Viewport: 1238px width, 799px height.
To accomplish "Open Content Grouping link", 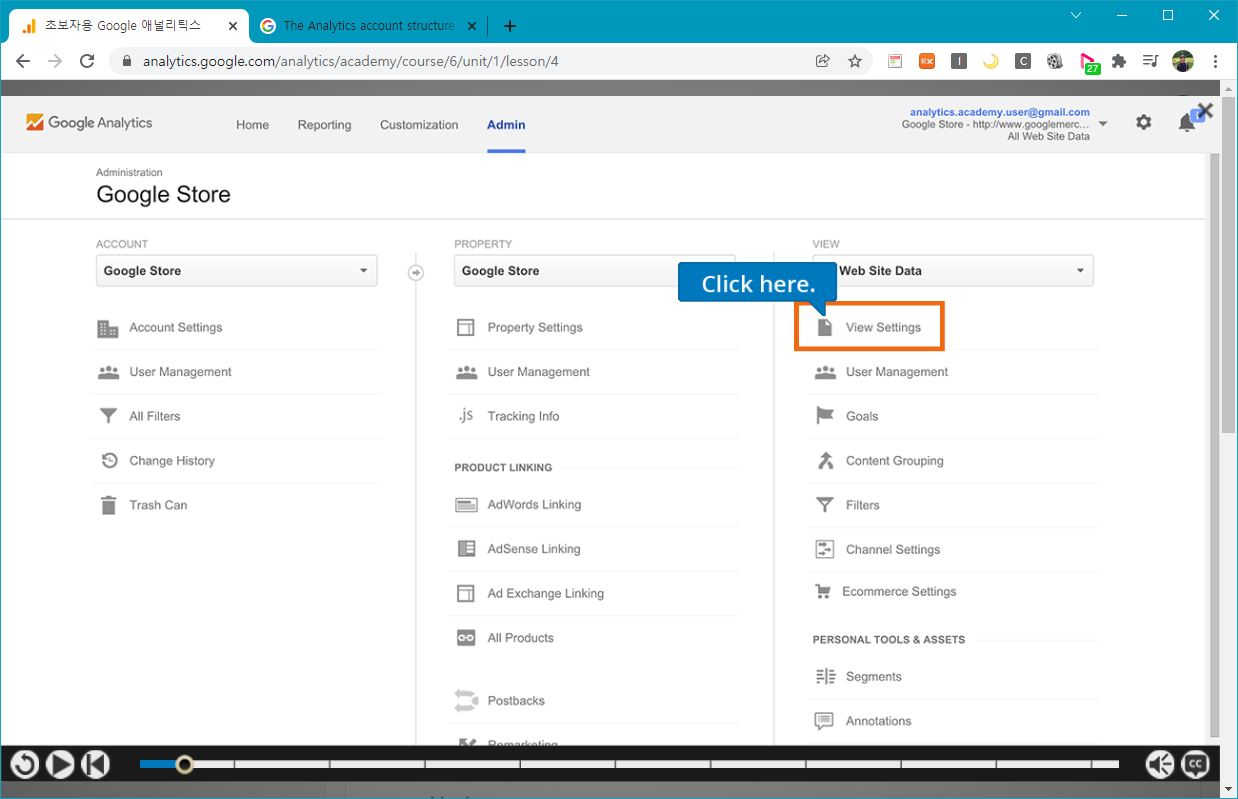I will tap(895, 461).
